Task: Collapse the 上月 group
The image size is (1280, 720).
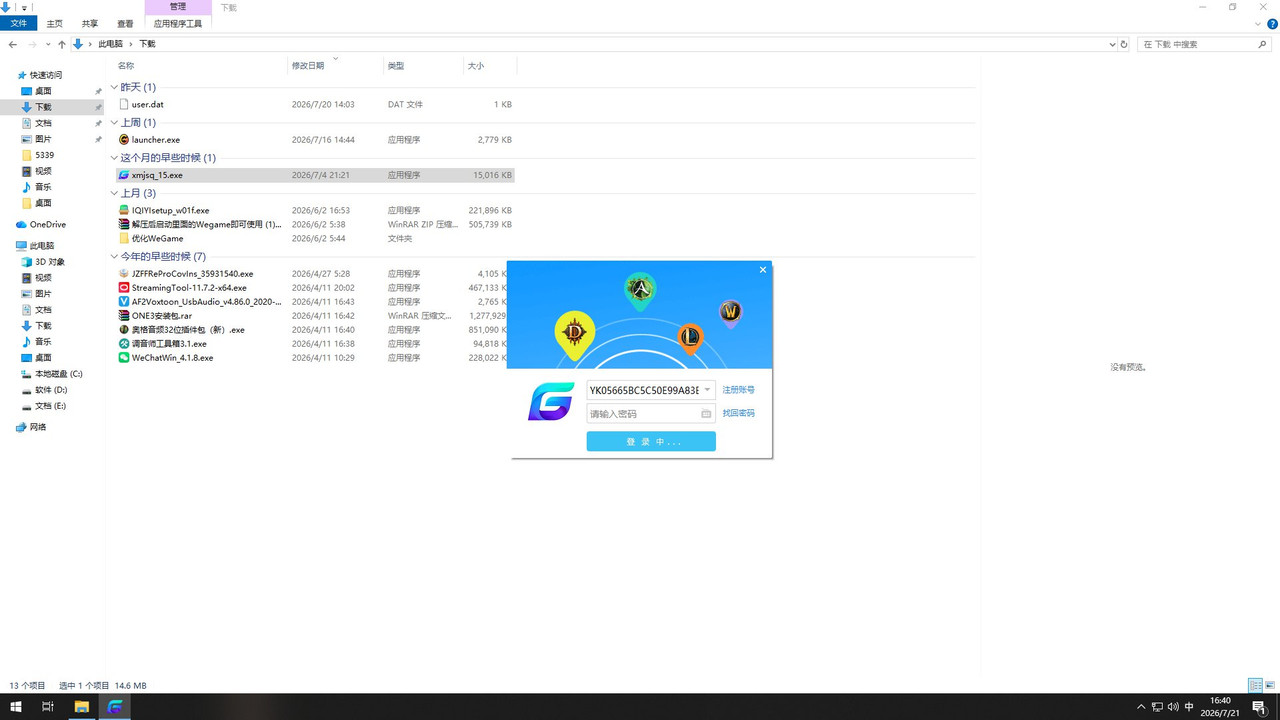Action: [x=114, y=193]
